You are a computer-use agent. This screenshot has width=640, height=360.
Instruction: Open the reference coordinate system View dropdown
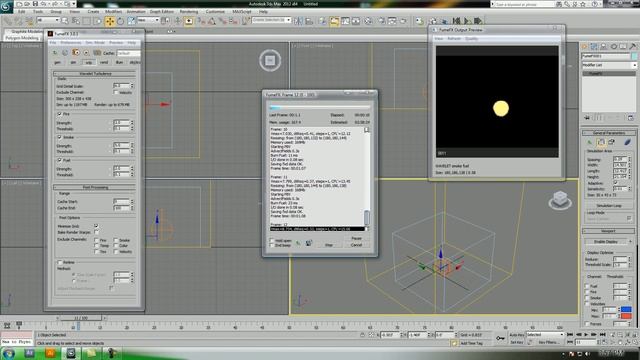tap(149, 20)
